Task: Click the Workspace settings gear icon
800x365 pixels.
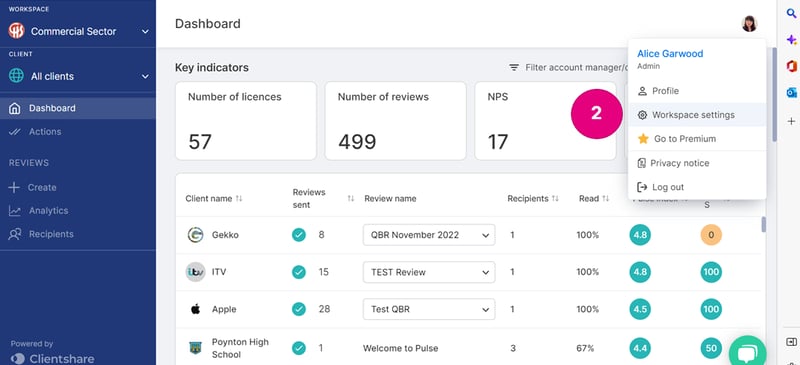Action: click(642, 115)
